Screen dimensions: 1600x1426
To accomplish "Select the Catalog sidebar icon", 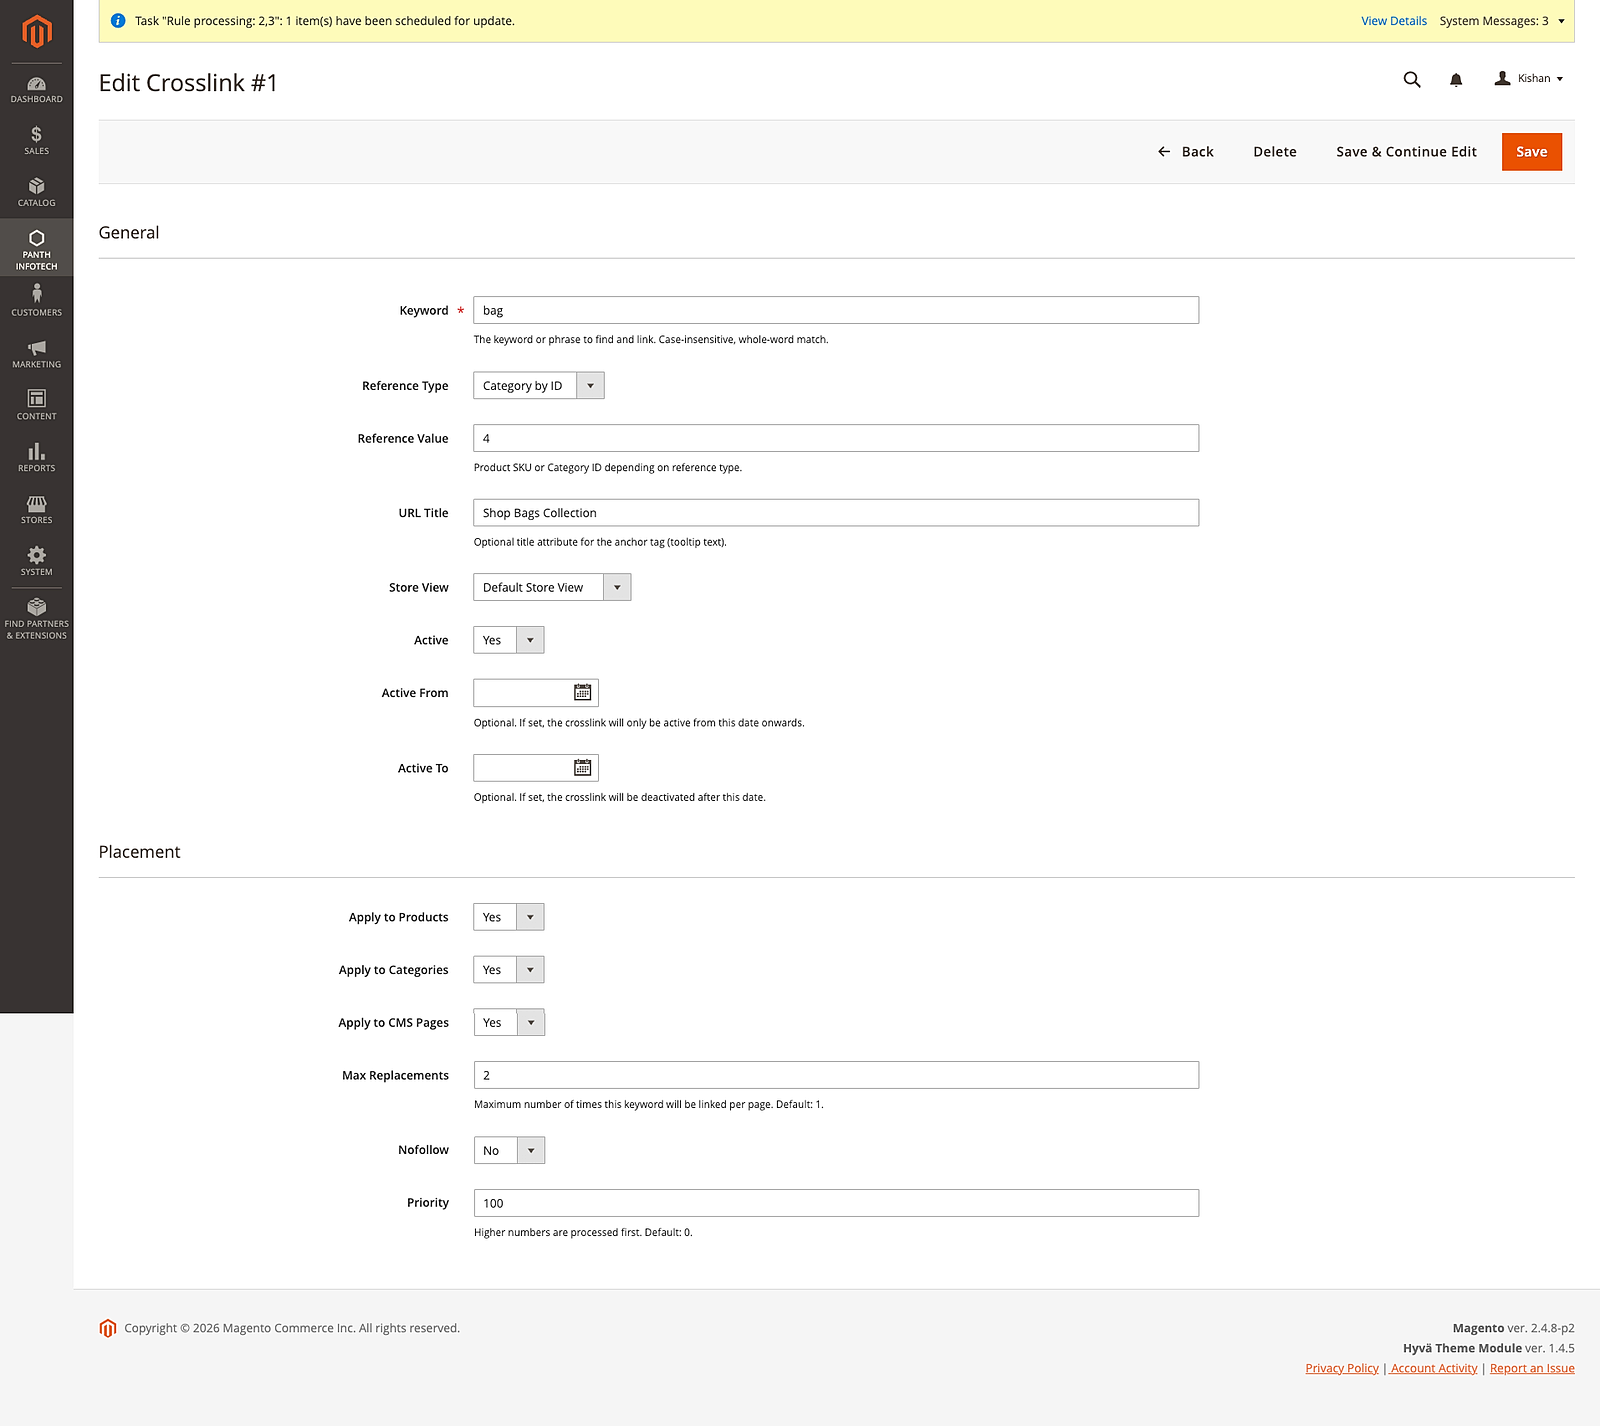I will [36, 192].
